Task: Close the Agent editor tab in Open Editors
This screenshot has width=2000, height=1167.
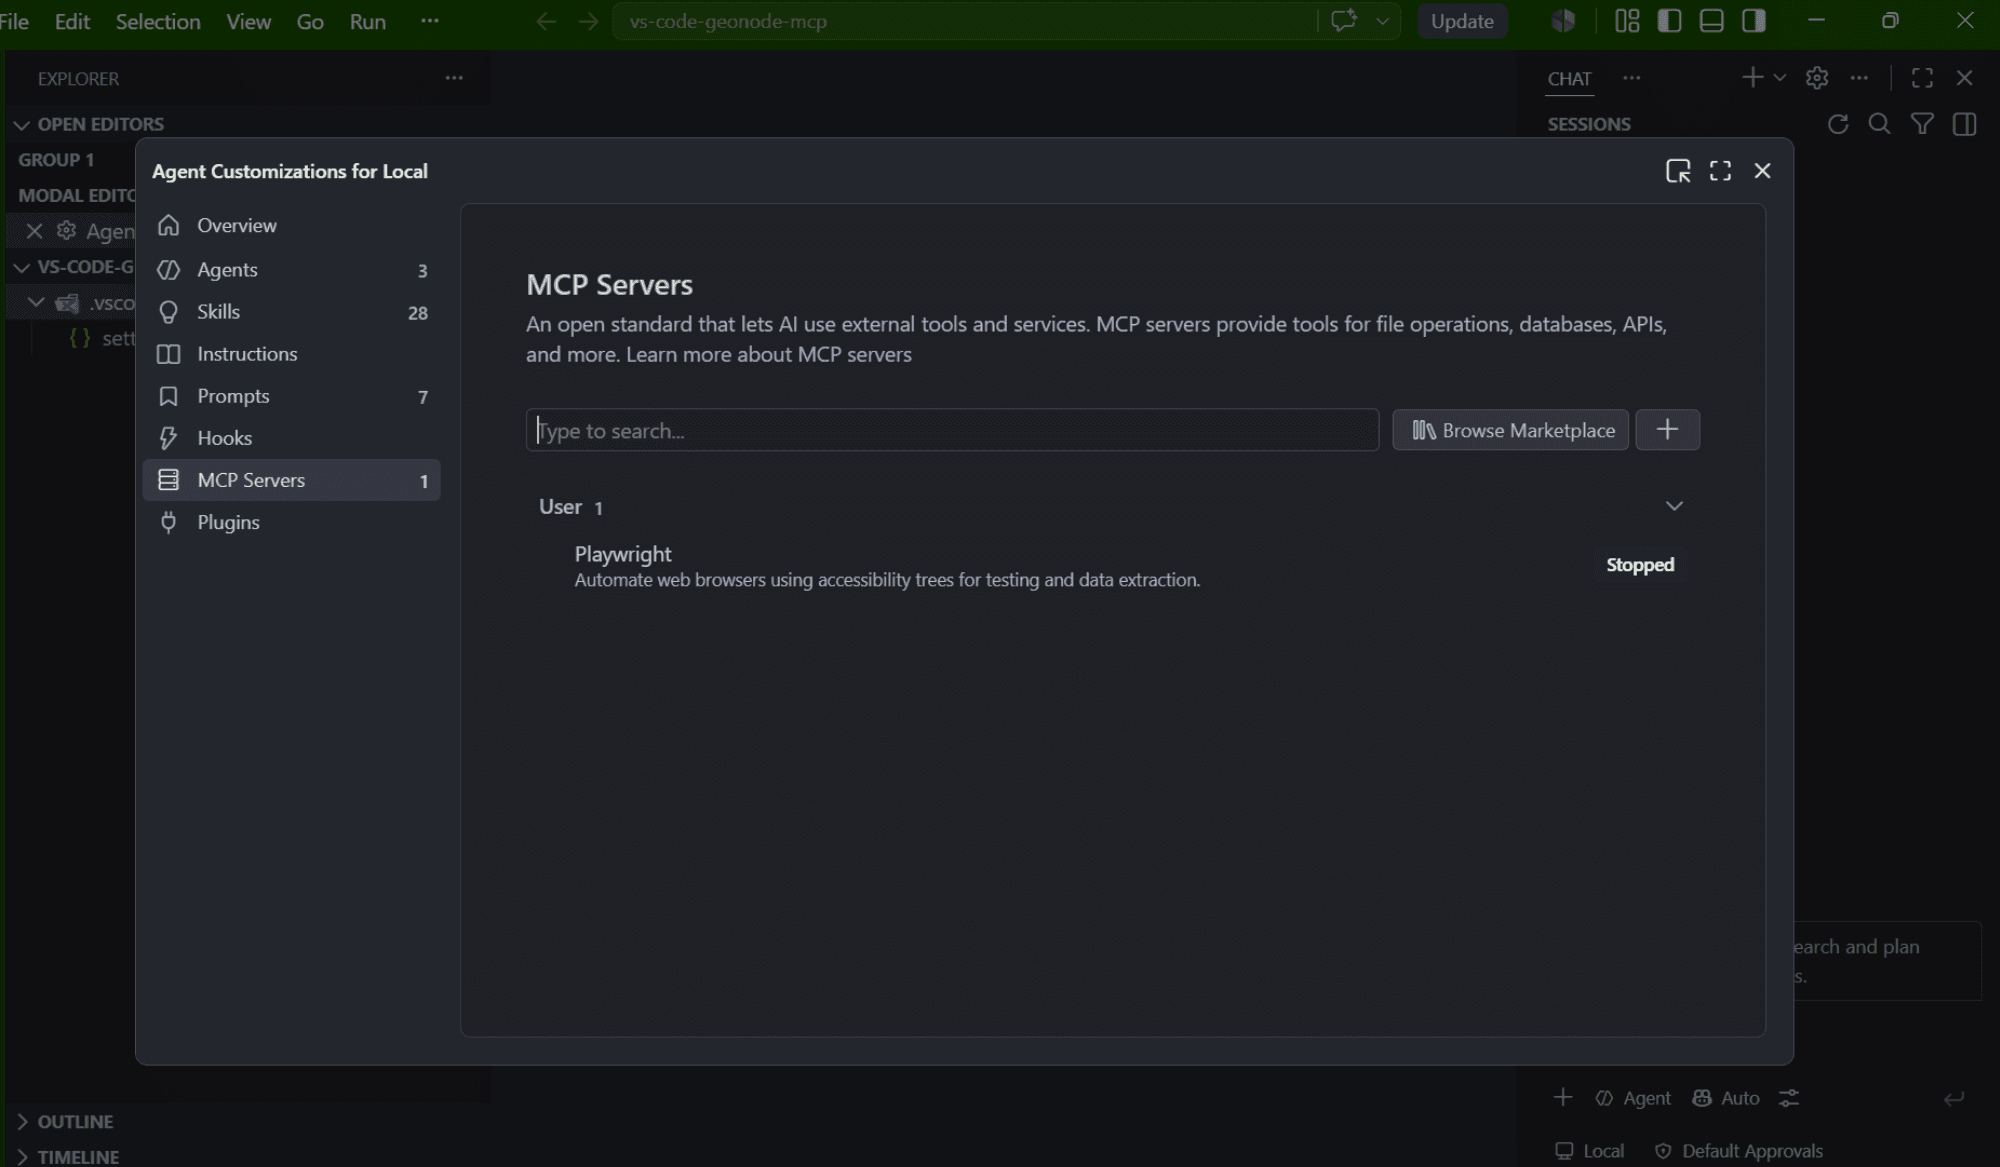Action: 34,231
